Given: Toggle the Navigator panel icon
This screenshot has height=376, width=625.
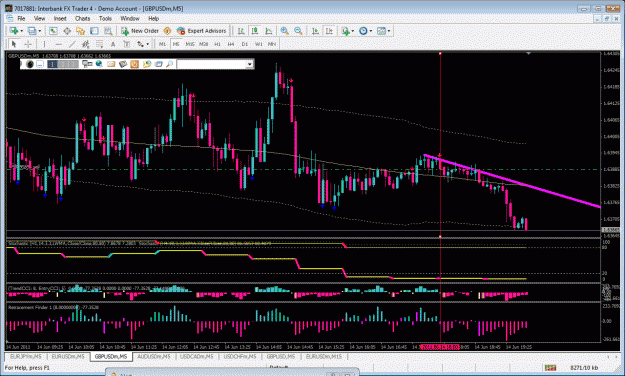Looking at the screenshot, I should point(81,31).
